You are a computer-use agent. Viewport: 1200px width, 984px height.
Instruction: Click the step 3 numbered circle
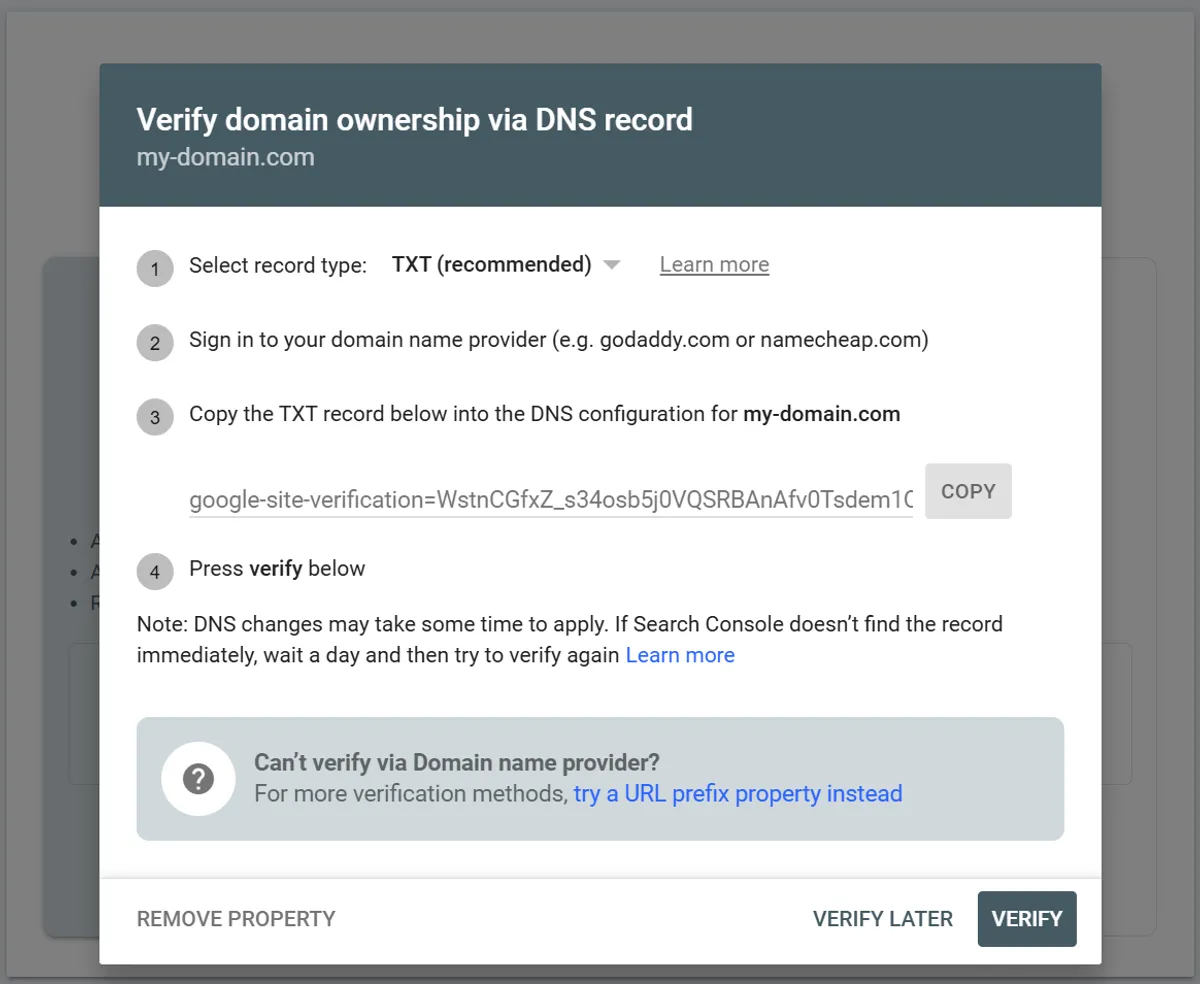[155, 417]
